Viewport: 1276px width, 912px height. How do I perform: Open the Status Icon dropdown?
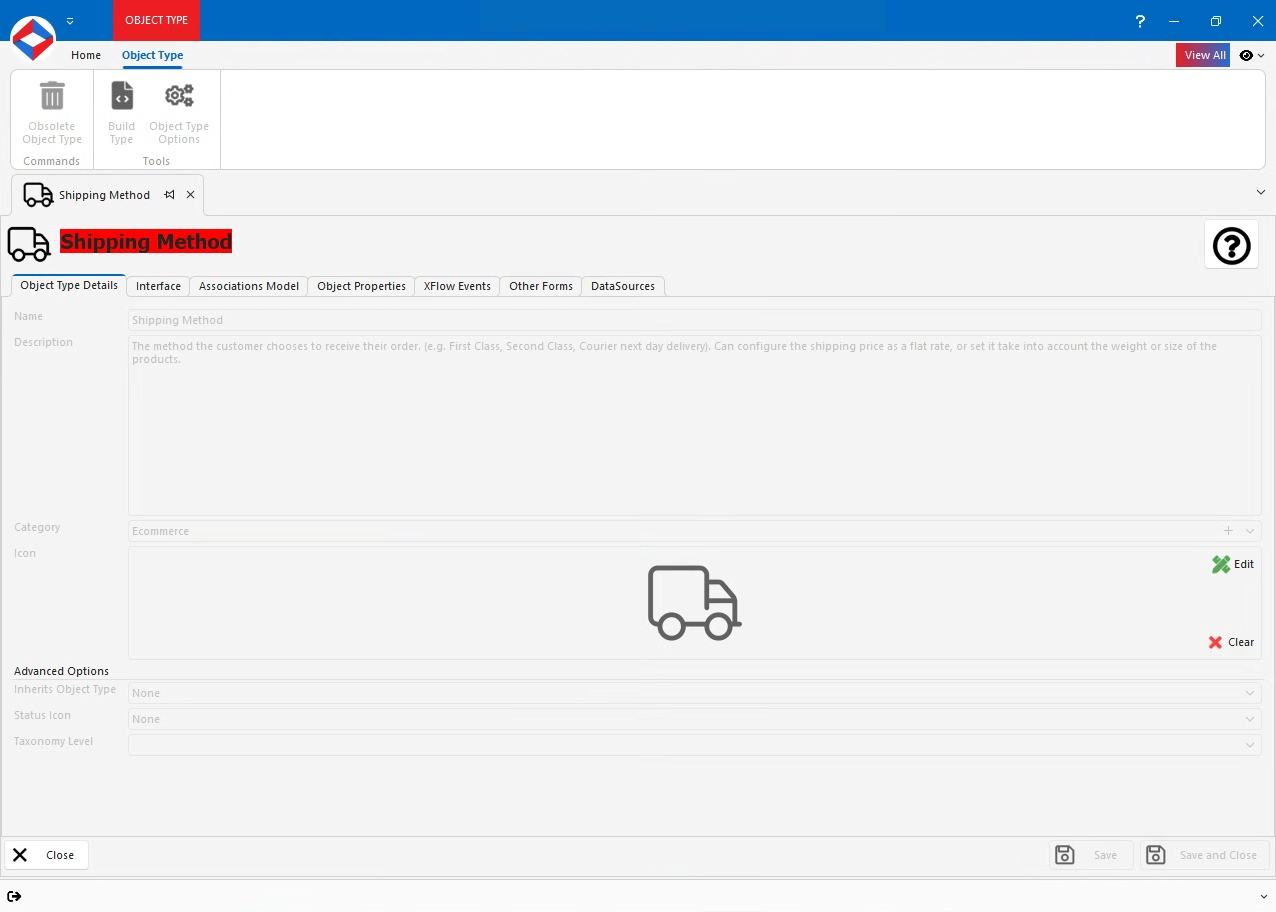[1249, 719]
